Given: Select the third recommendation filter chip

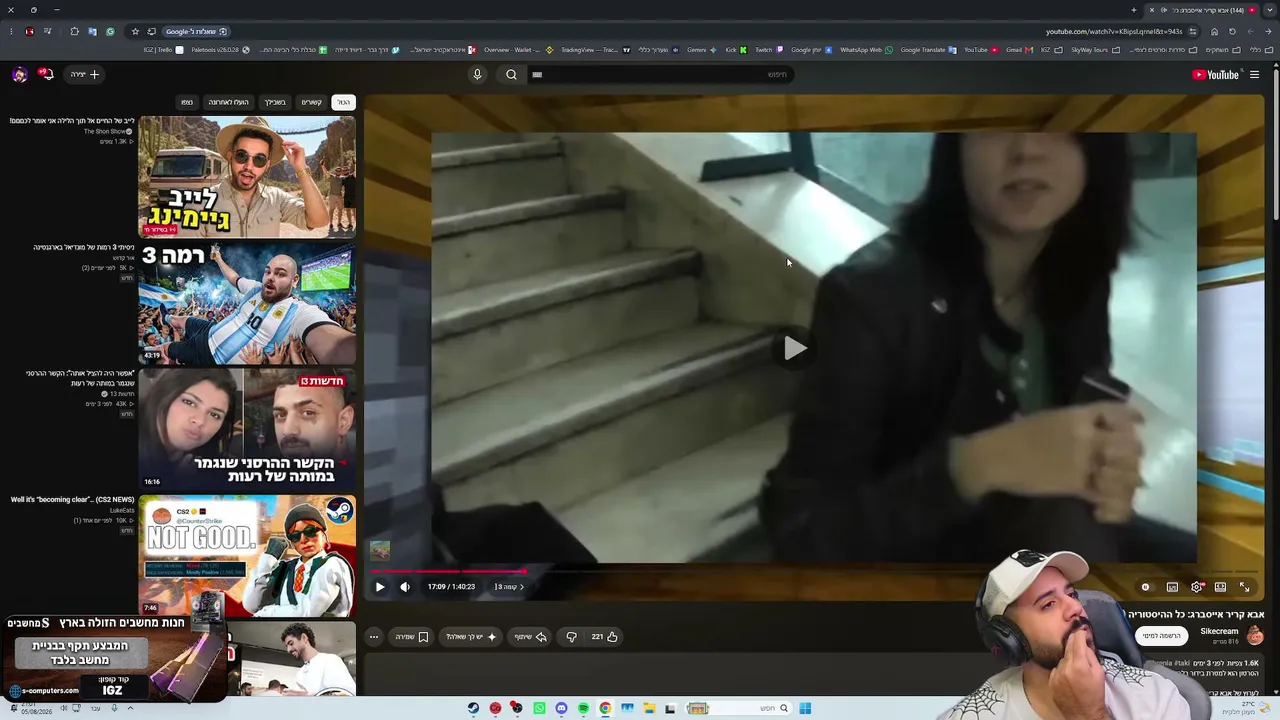Looking at the screenshot, I should (275, 102).
